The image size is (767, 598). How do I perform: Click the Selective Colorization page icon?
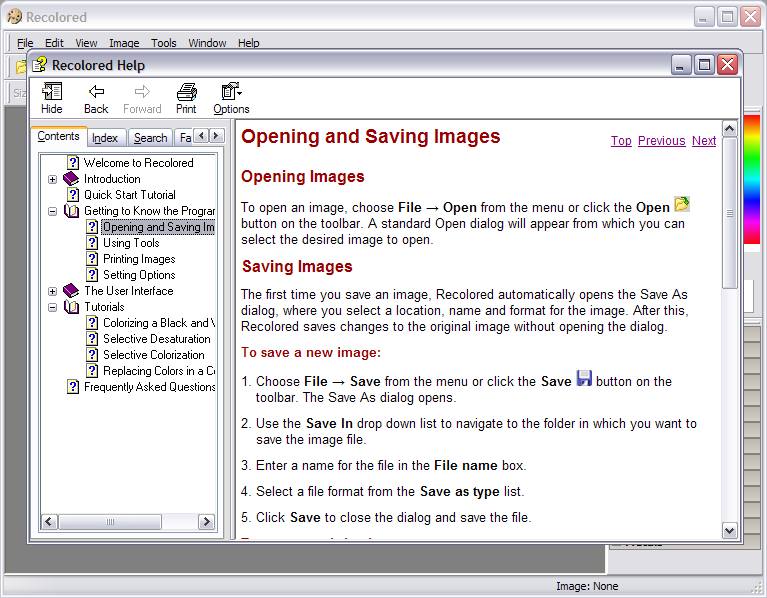[x=92, y=354]
